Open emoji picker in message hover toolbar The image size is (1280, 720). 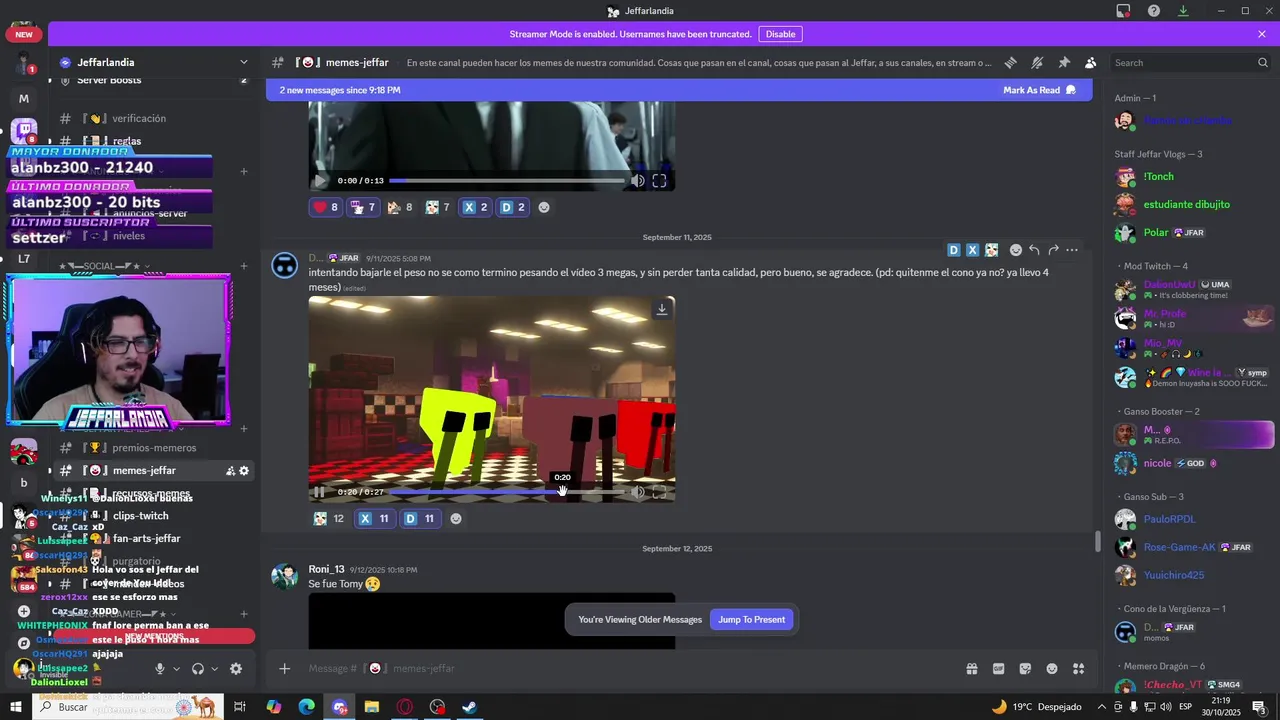tap(1016, 250)
